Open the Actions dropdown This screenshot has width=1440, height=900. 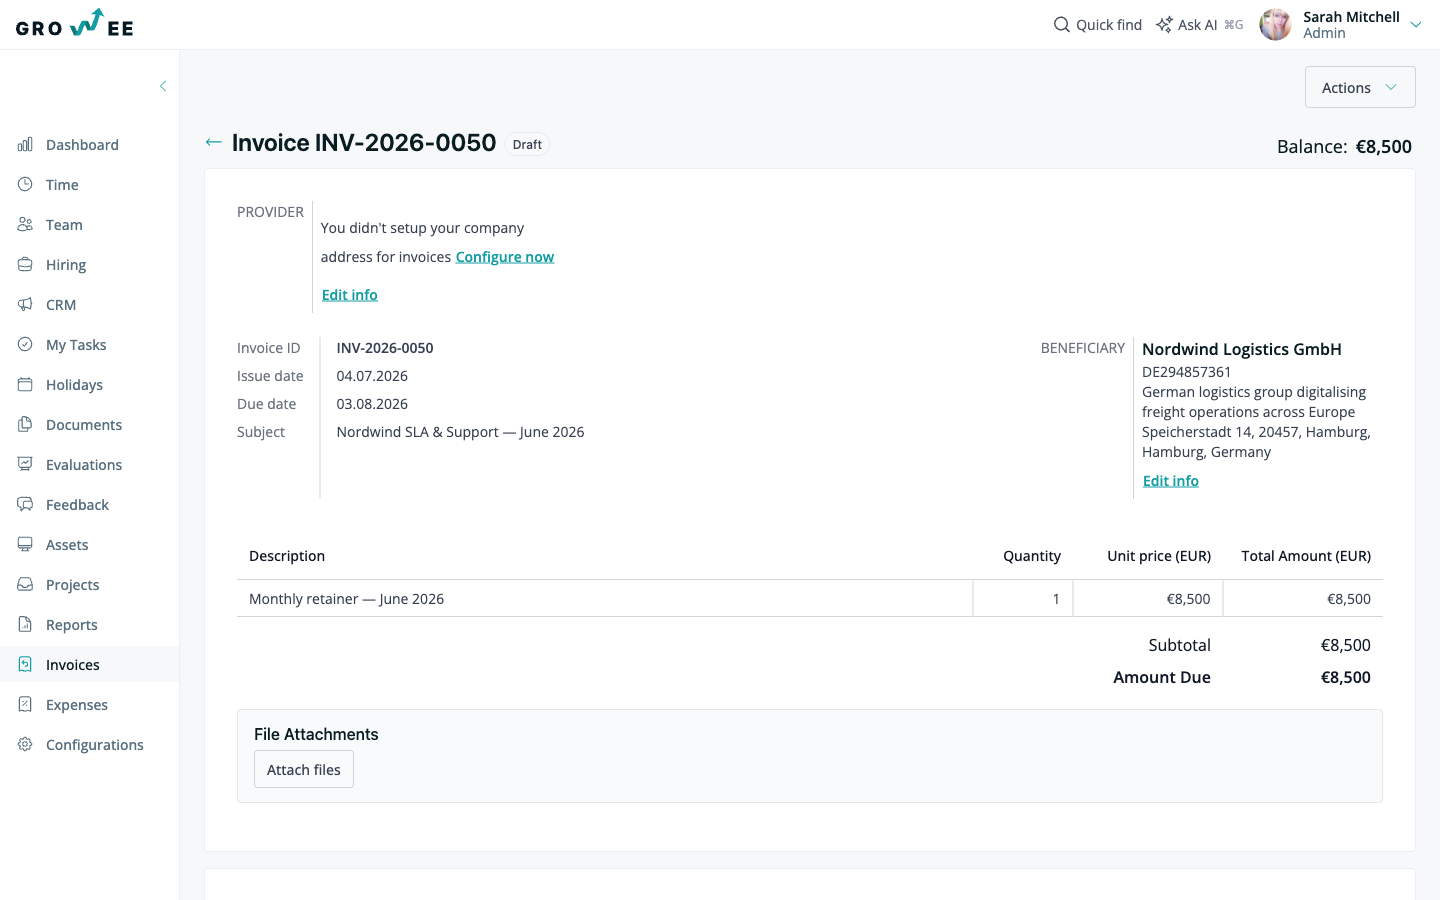tap(1360, 87)
